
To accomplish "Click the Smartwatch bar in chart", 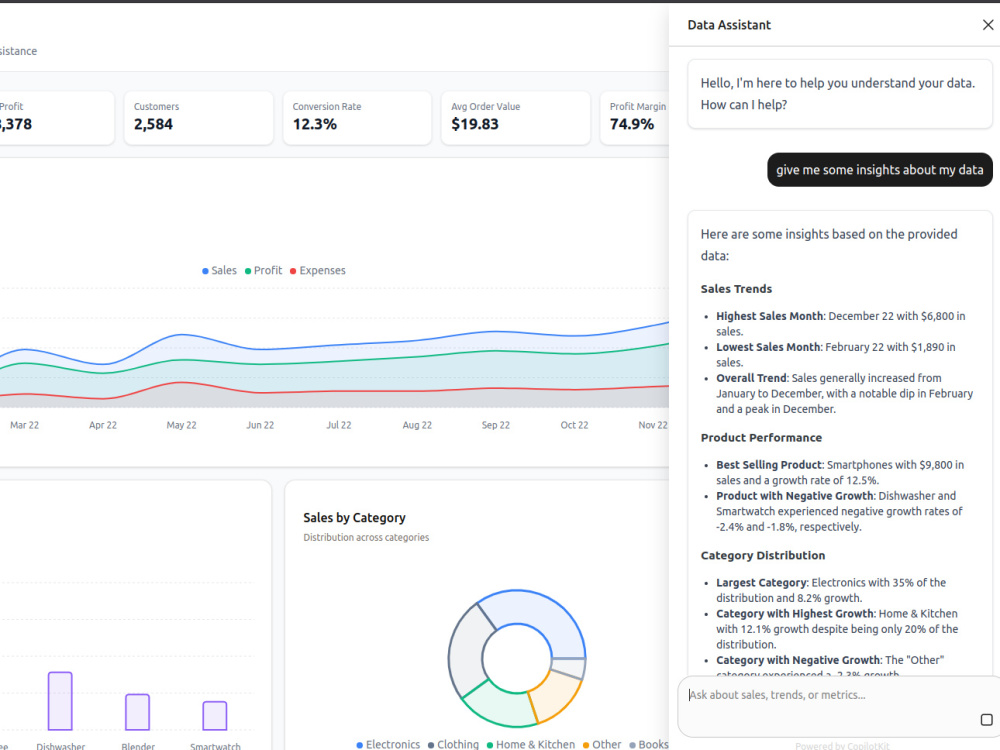I will [x=215, y=716].
